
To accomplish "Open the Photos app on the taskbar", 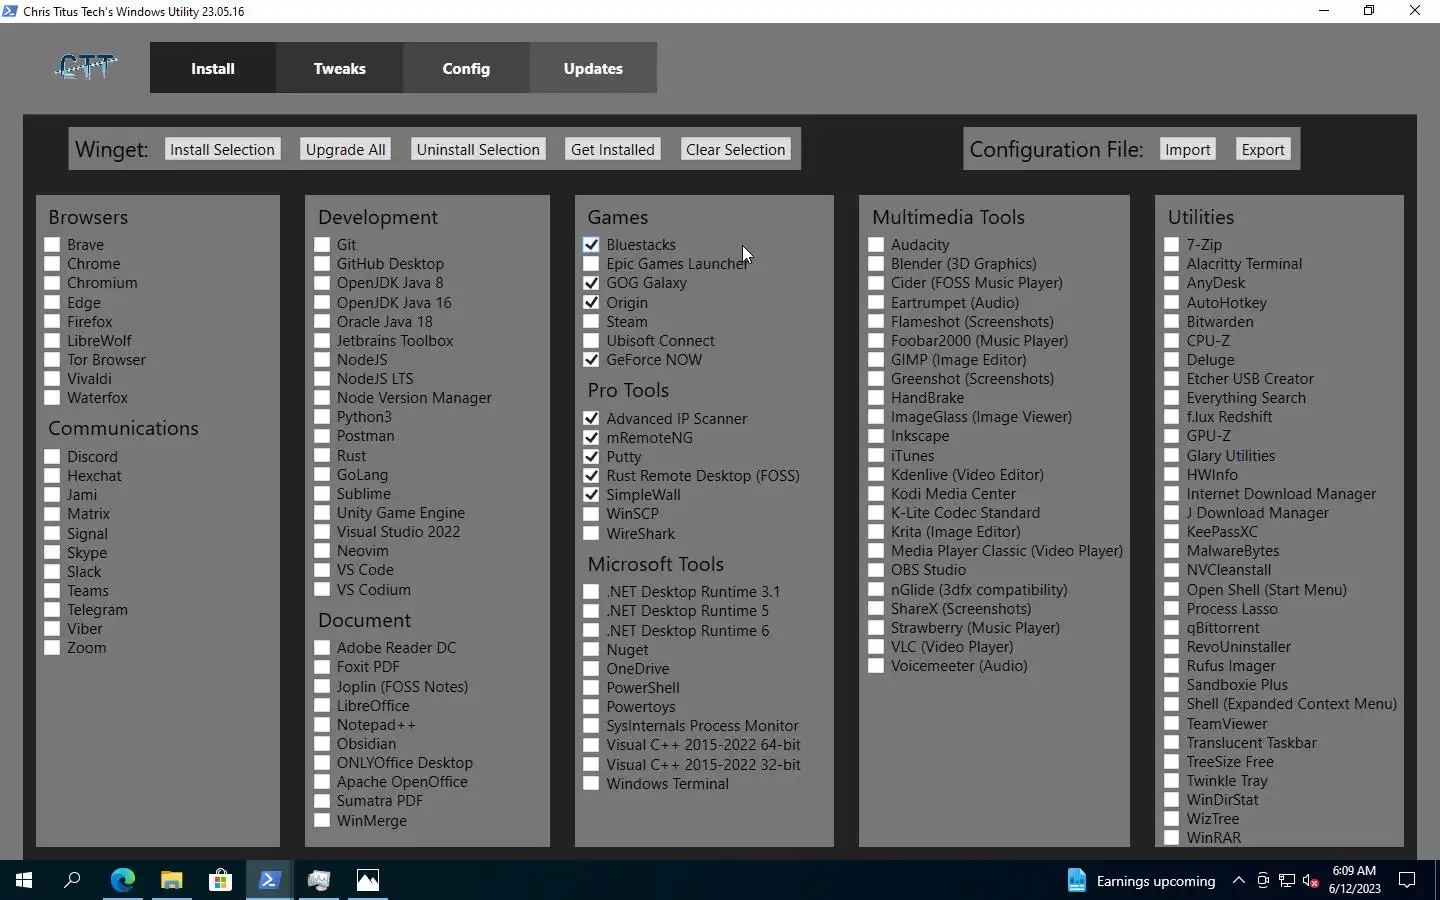I will pos(368,880).
